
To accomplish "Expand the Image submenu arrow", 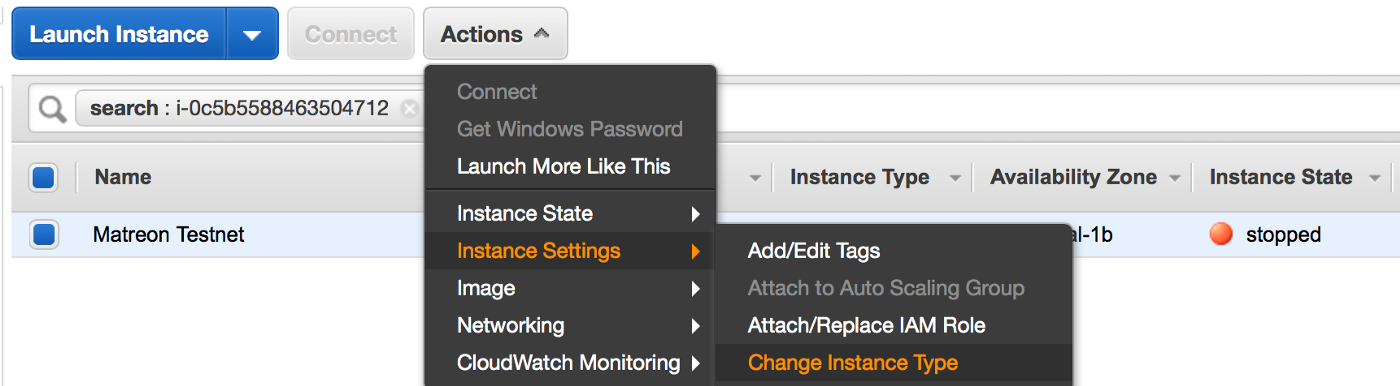I will click(x=695, y=289).
